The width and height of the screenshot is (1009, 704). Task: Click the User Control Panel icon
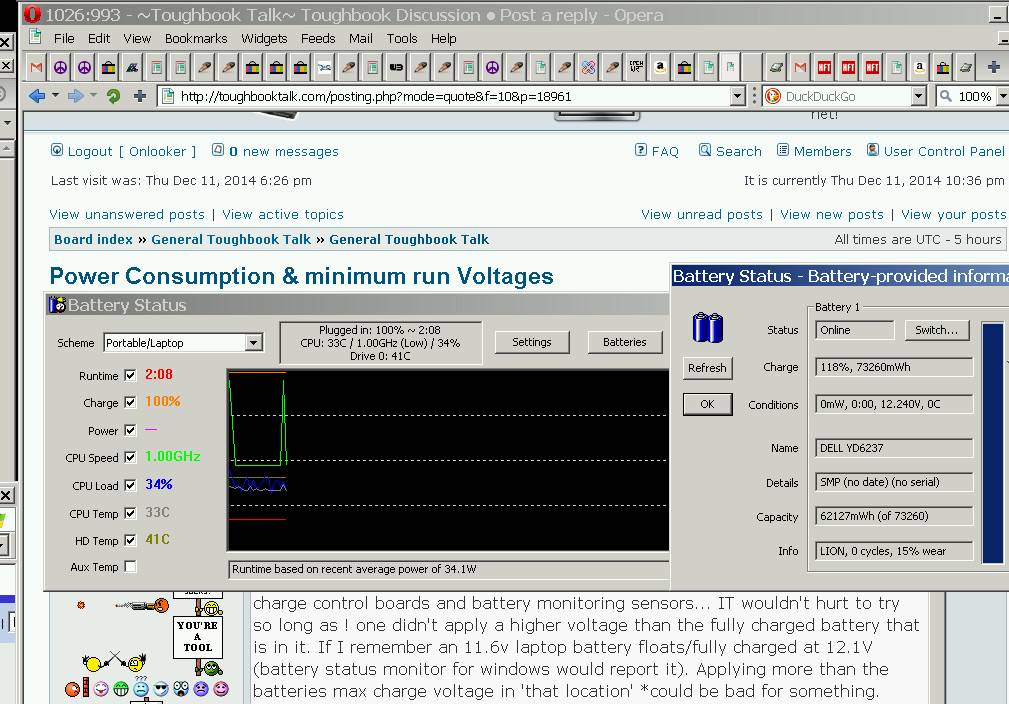[x=873, y=150]
